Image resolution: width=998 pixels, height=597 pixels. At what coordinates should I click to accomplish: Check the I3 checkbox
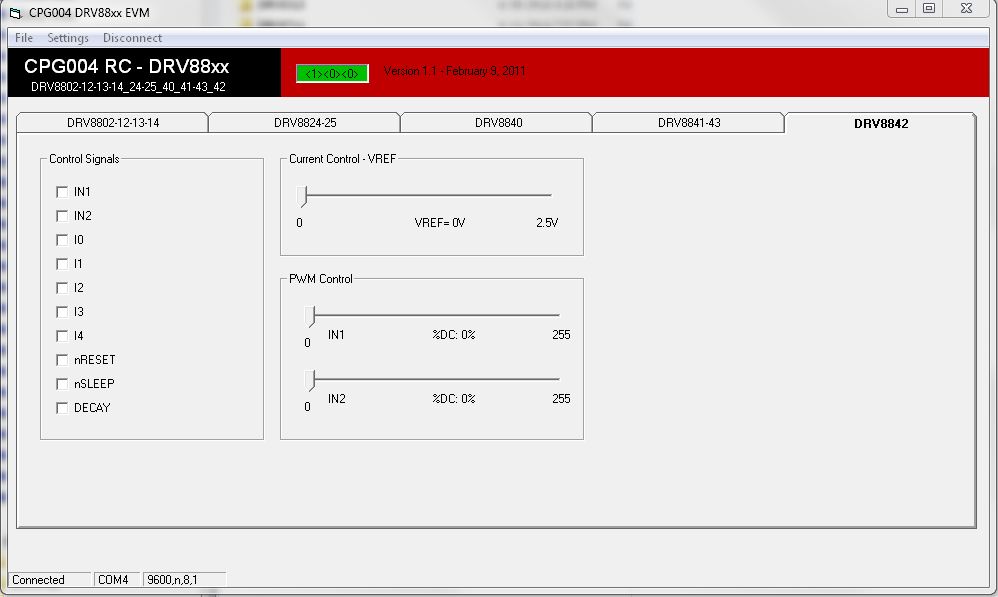point(62,312)
